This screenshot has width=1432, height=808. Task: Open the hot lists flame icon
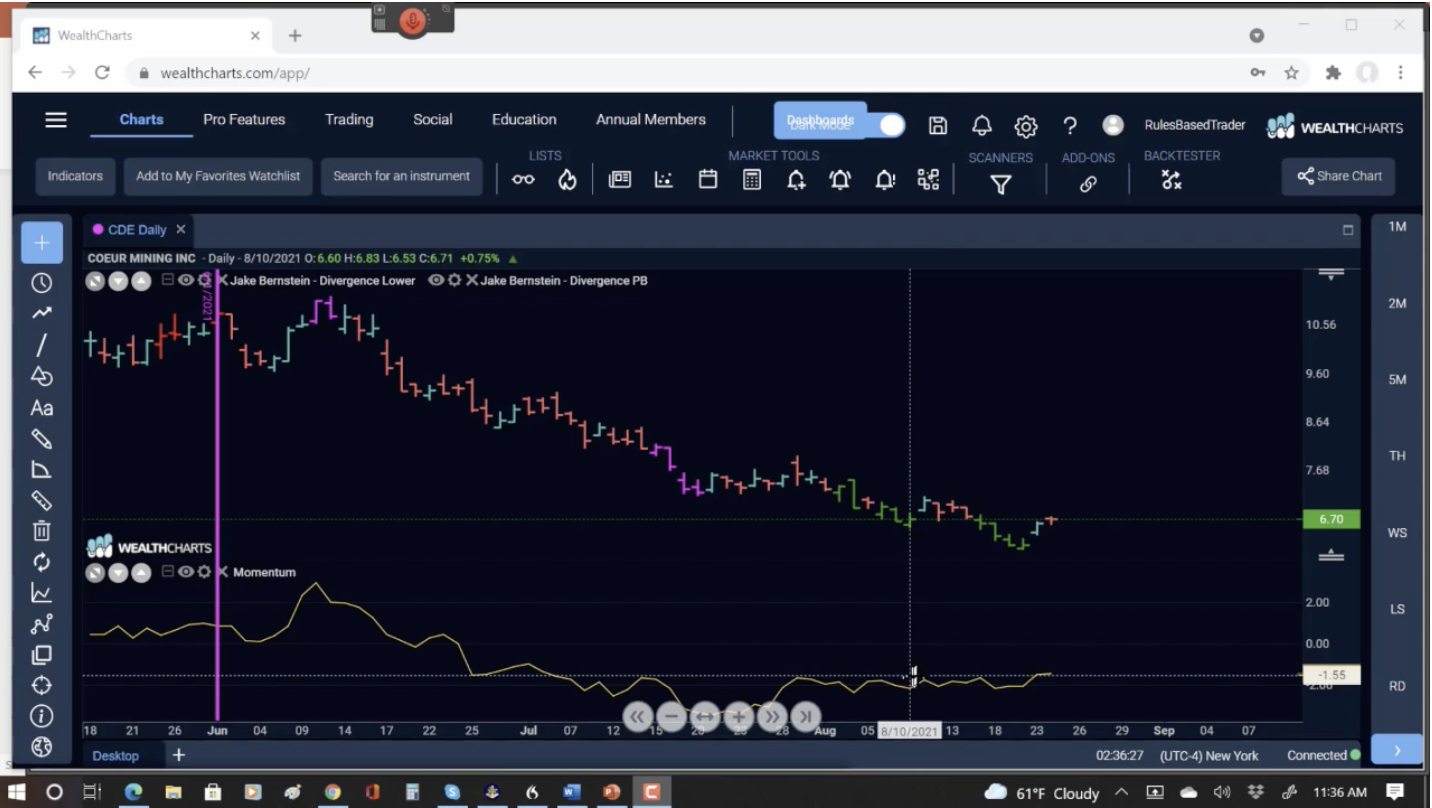tap(568, 180)
